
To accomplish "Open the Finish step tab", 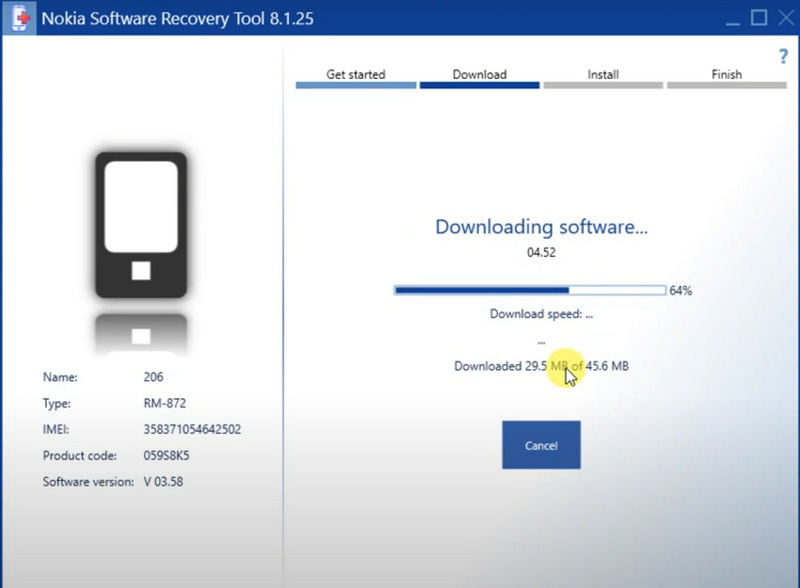I will point(727,78).
